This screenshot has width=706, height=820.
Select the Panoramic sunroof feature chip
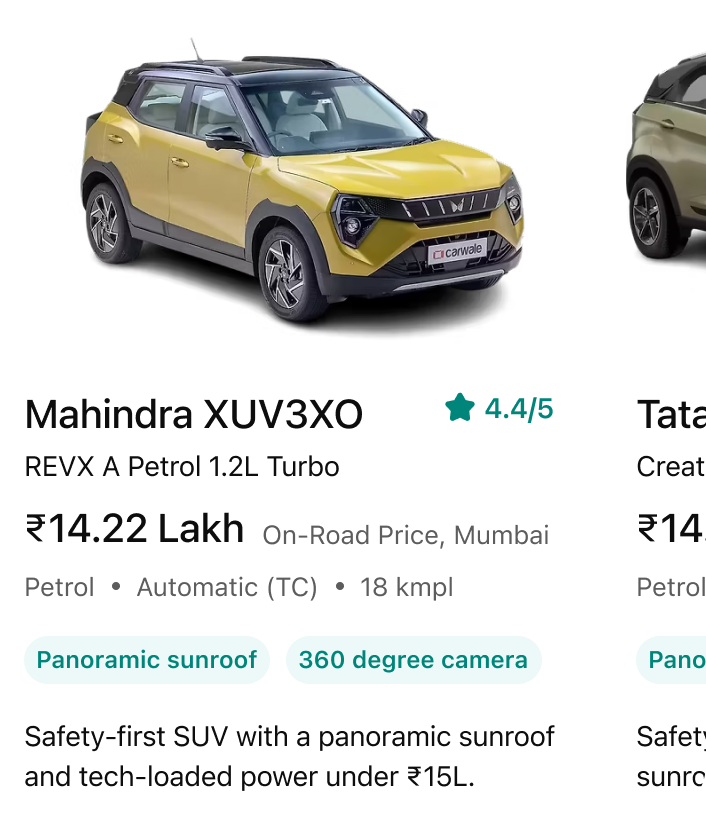pyautogui.click(x=147, y=659)
